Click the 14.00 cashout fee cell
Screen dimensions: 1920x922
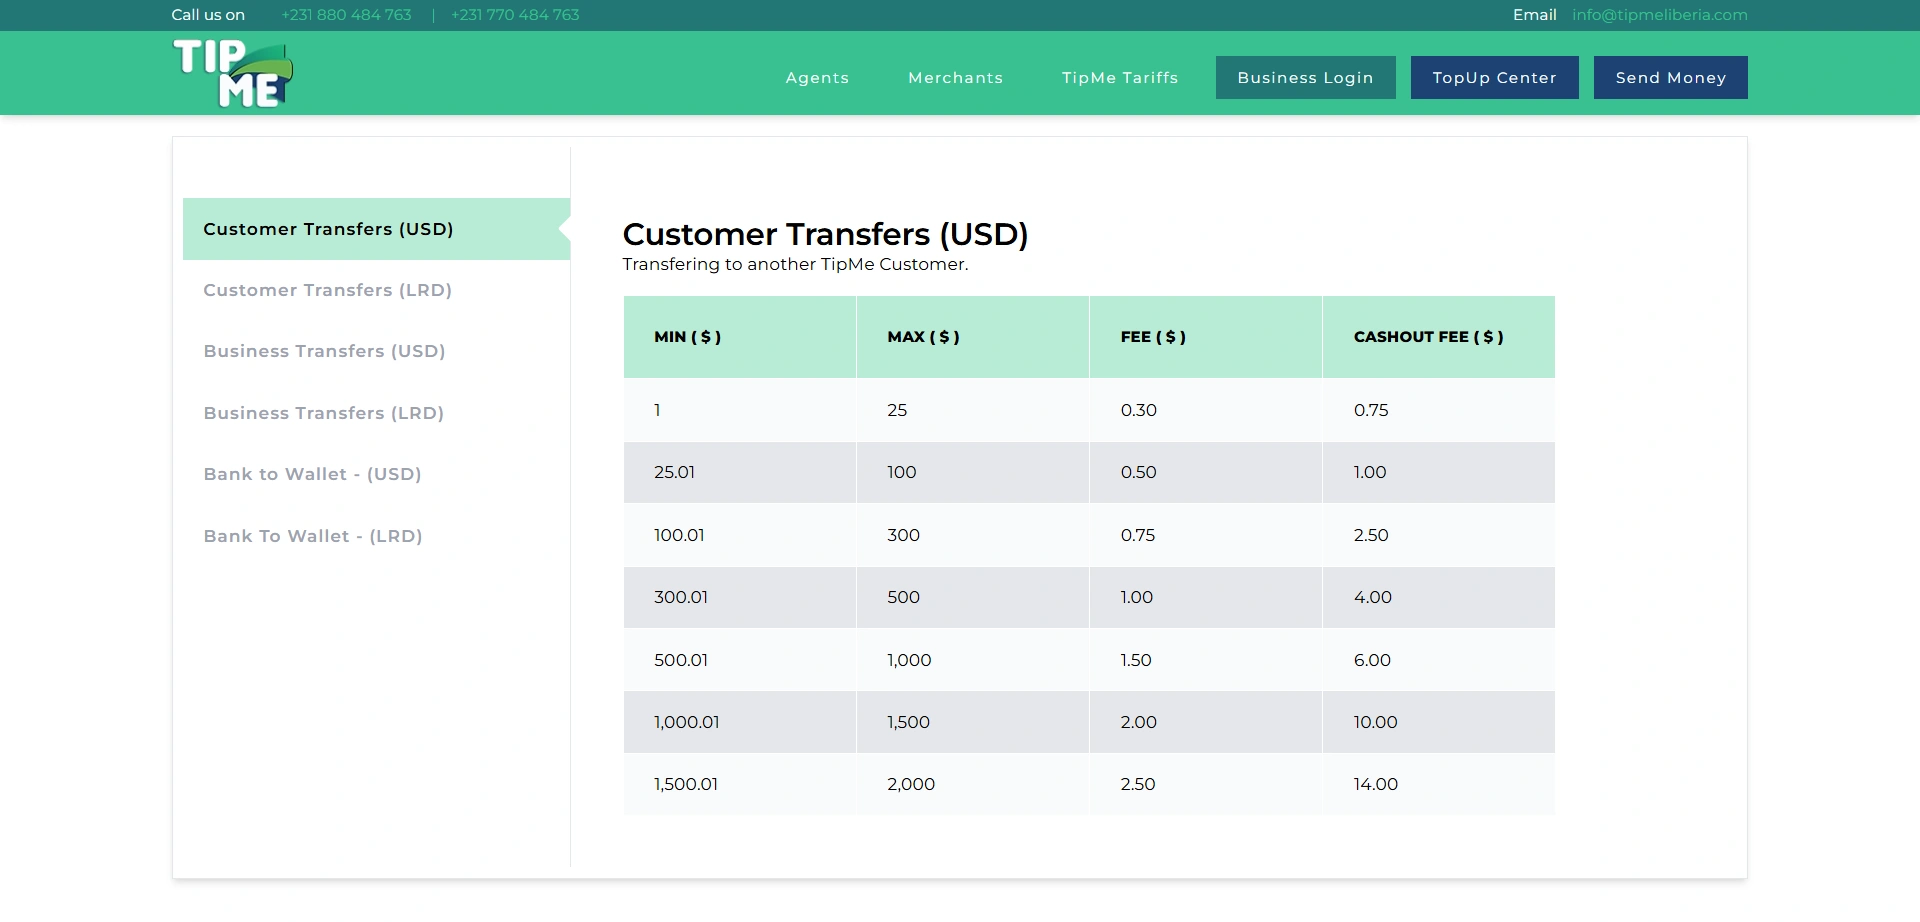[1375, 784]
